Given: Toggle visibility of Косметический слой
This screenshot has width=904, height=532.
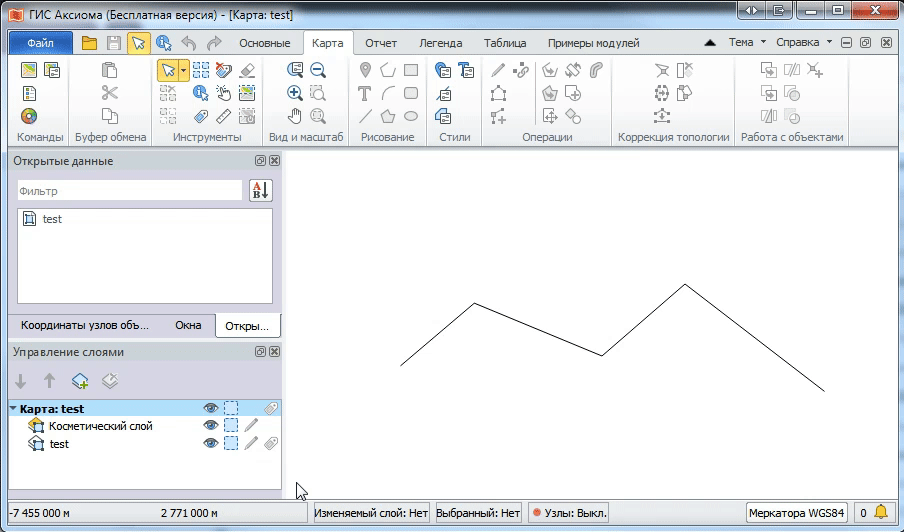Looking at the screenshot, I should (210, 425).
